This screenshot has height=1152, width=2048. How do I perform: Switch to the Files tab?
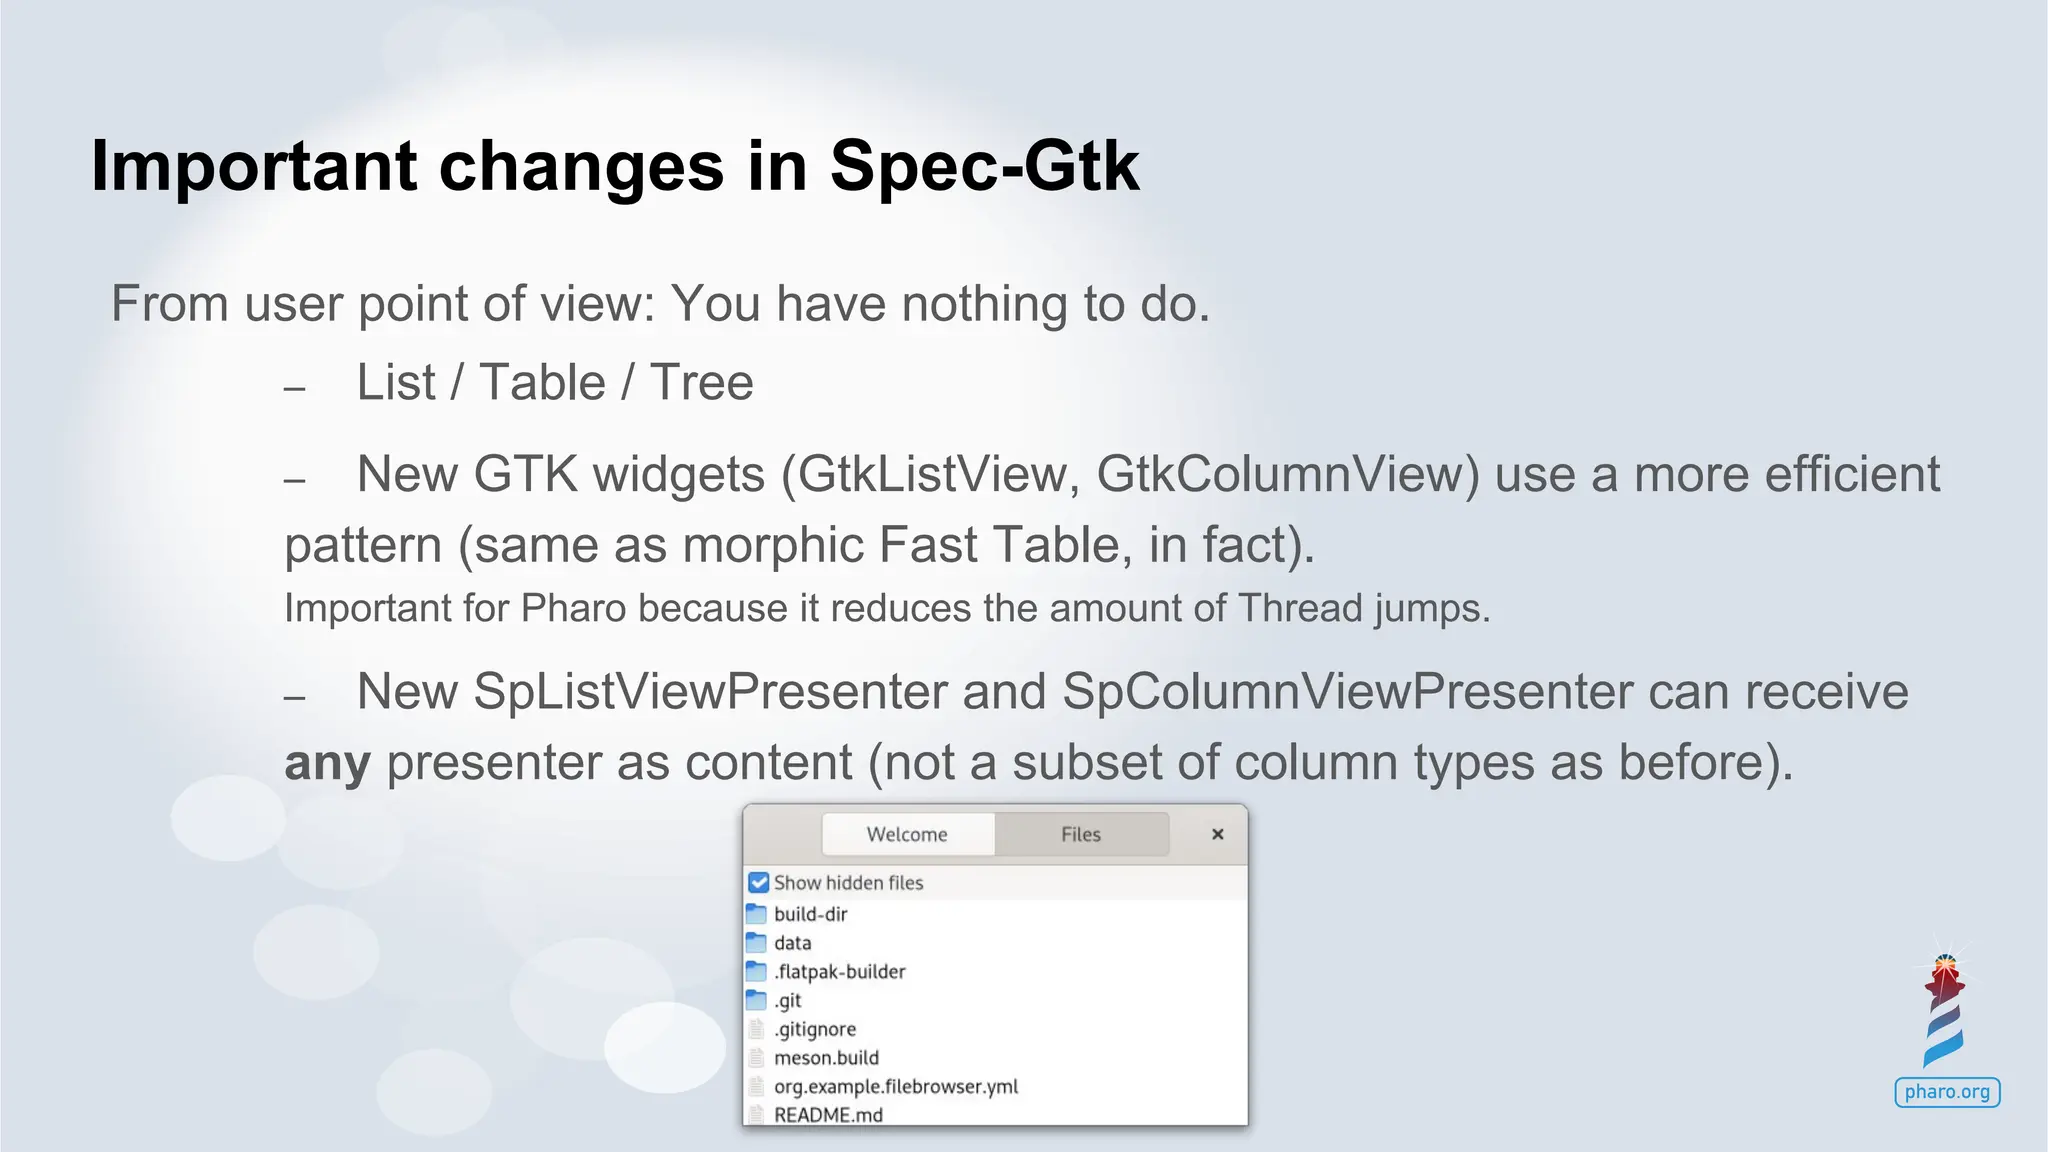coord(1081,834)
